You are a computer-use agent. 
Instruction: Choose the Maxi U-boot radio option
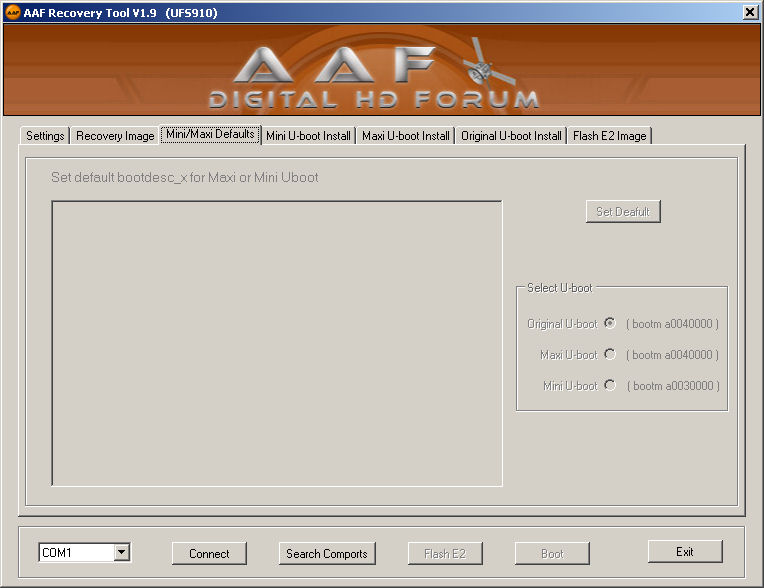(x=610, y=354)
